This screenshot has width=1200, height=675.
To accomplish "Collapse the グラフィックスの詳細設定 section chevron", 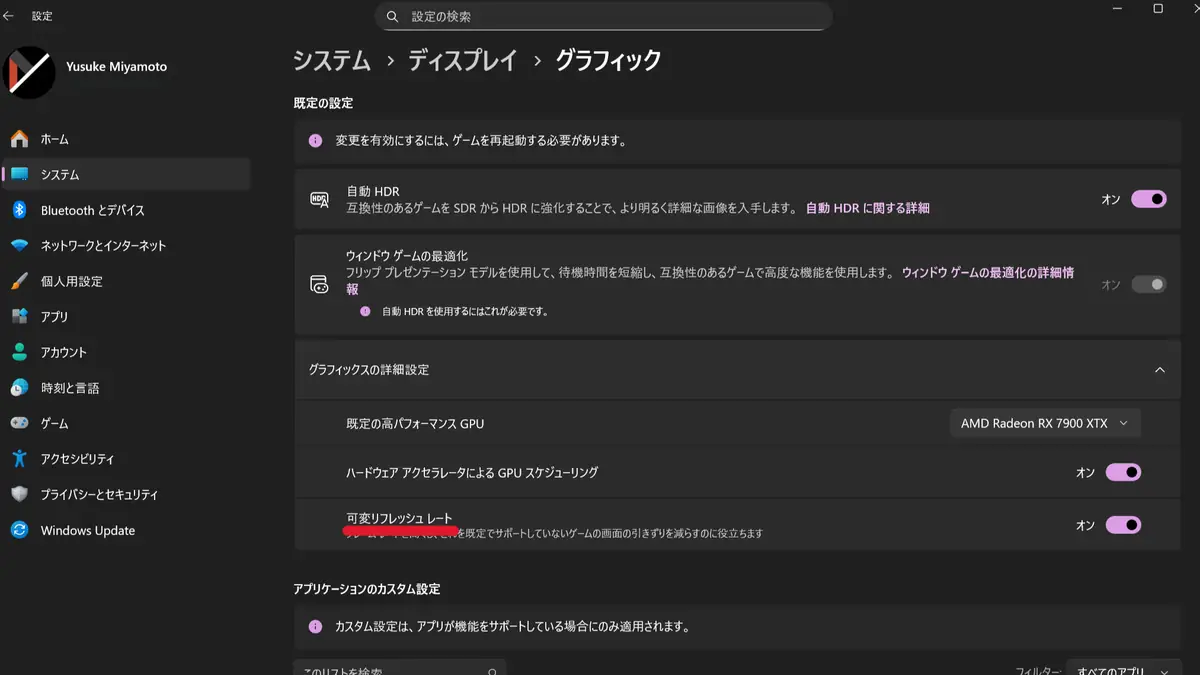I will (x=1160, y=370).
